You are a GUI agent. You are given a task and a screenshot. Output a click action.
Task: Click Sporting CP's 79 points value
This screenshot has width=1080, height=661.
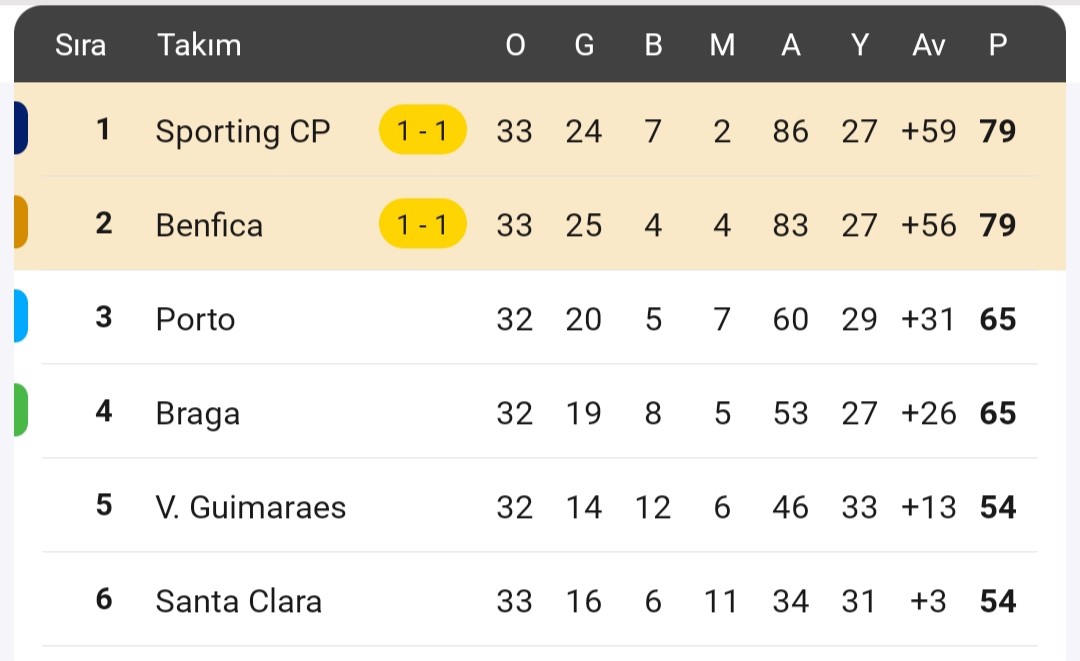point(998,131)
